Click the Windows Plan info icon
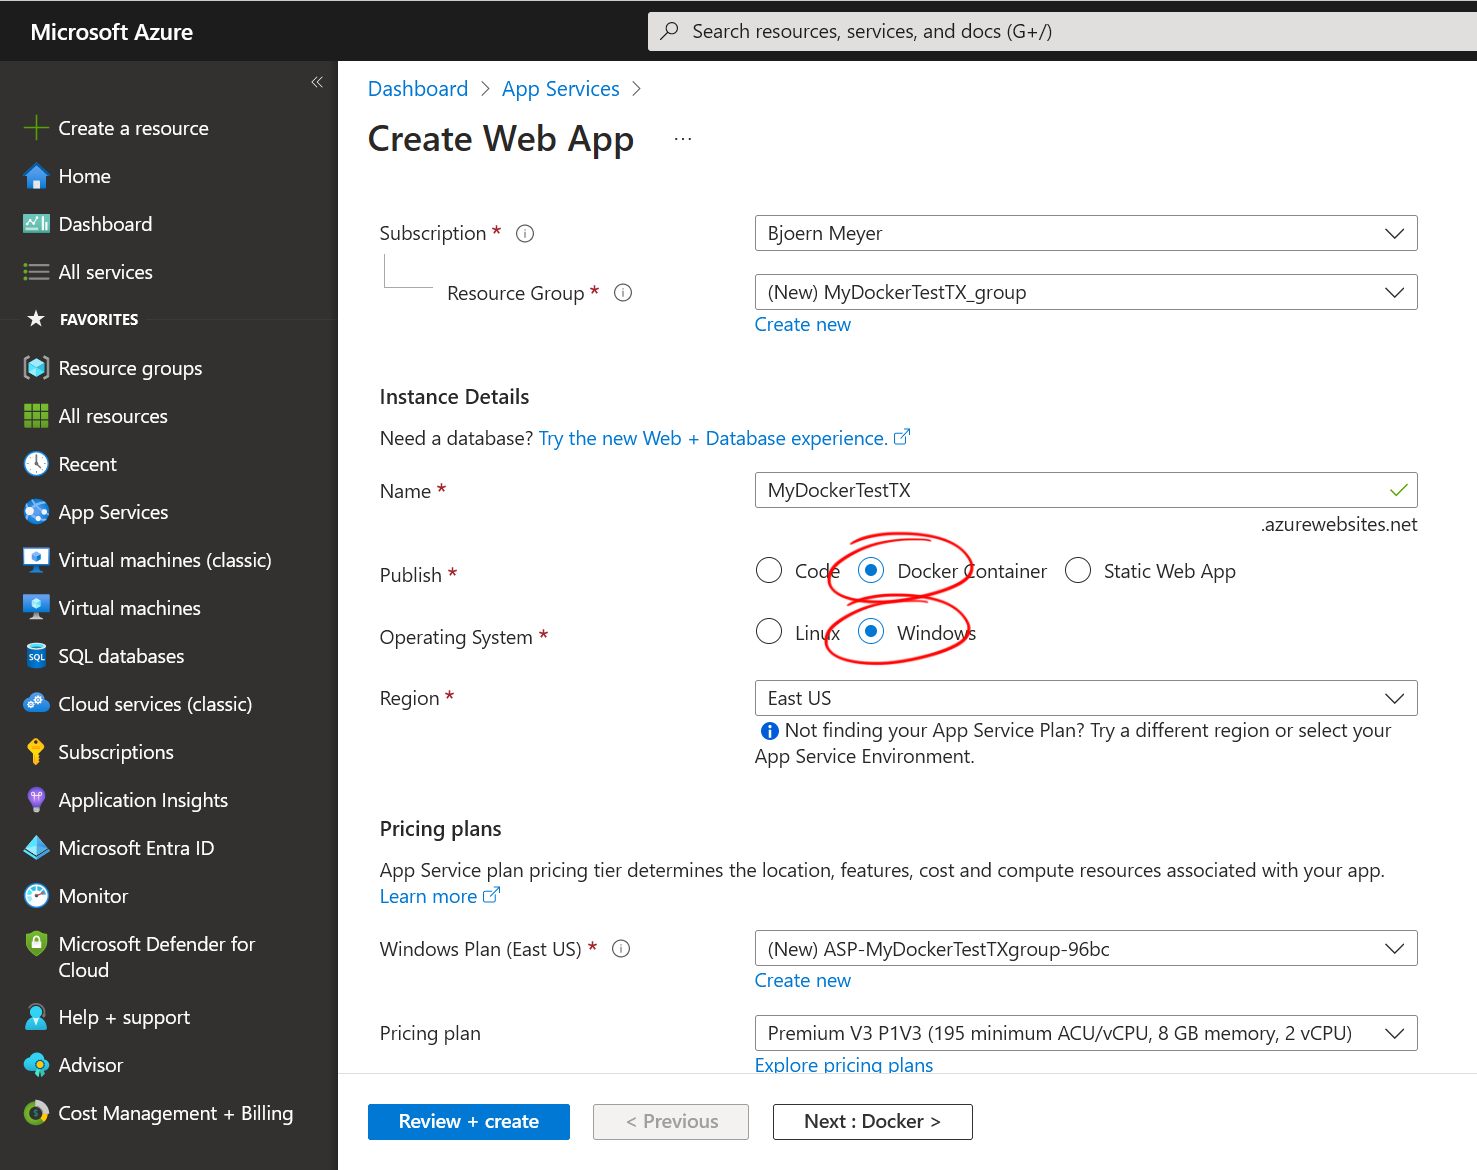This screenshot has height=1170, width=1477. click(x=621, y=949)
